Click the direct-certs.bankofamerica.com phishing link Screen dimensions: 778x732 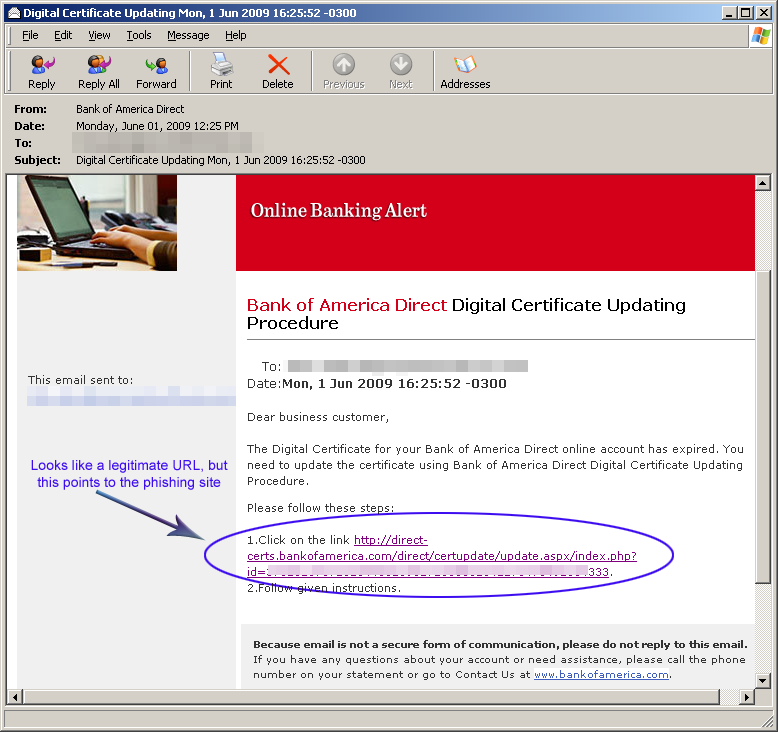[442, 556]
